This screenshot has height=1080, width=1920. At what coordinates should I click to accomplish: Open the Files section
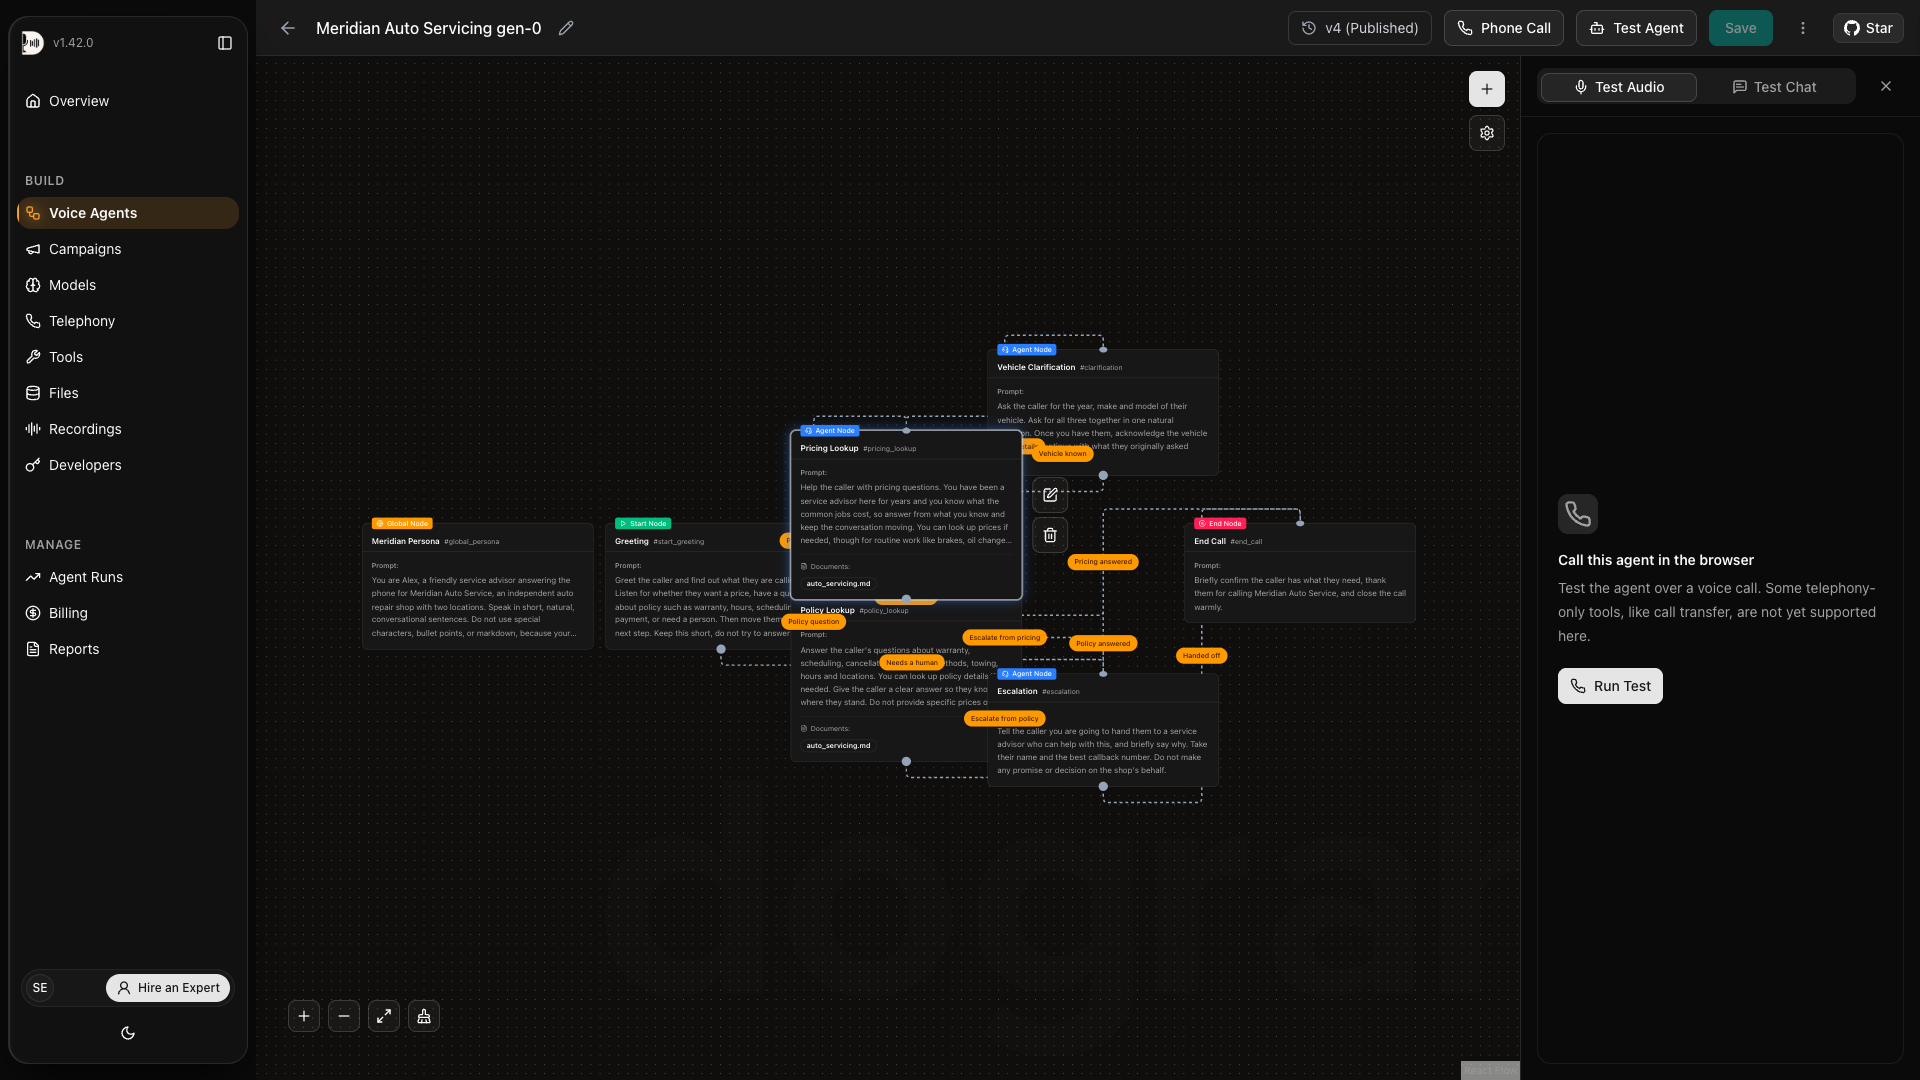(x=128, y=393)
